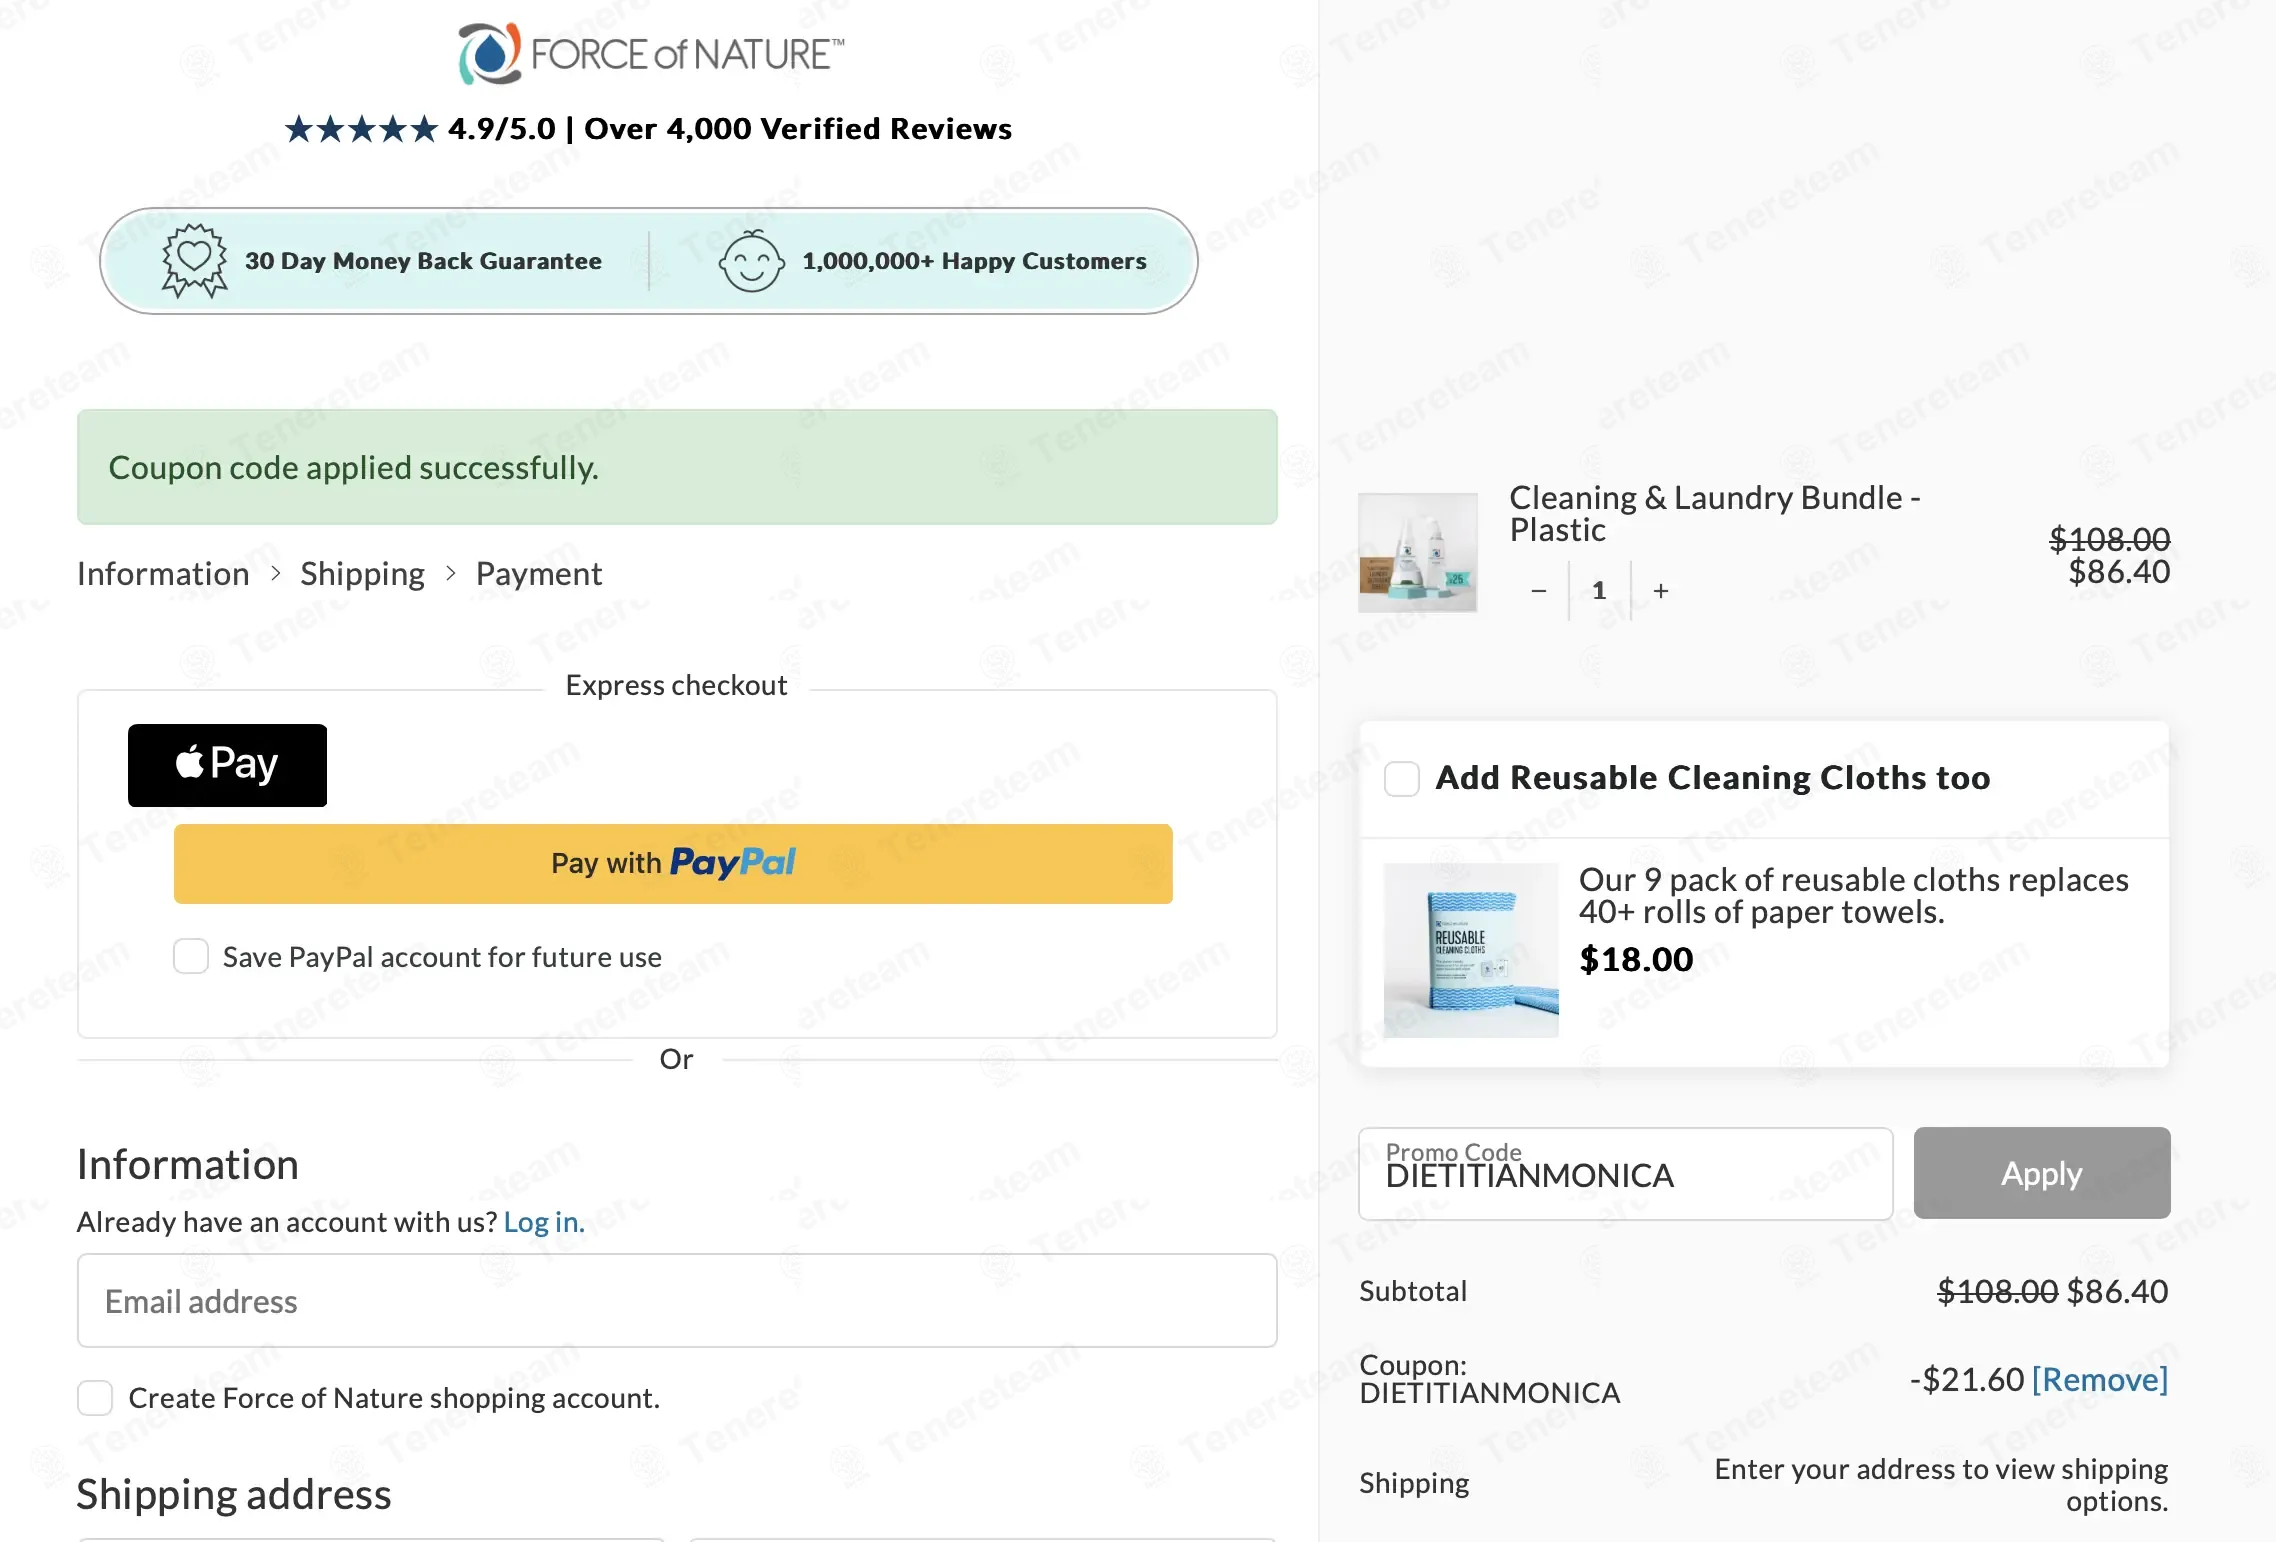Click the Force of Nature logo
The width and height of the screenshot is (2276, 1542).
[651, 53]
